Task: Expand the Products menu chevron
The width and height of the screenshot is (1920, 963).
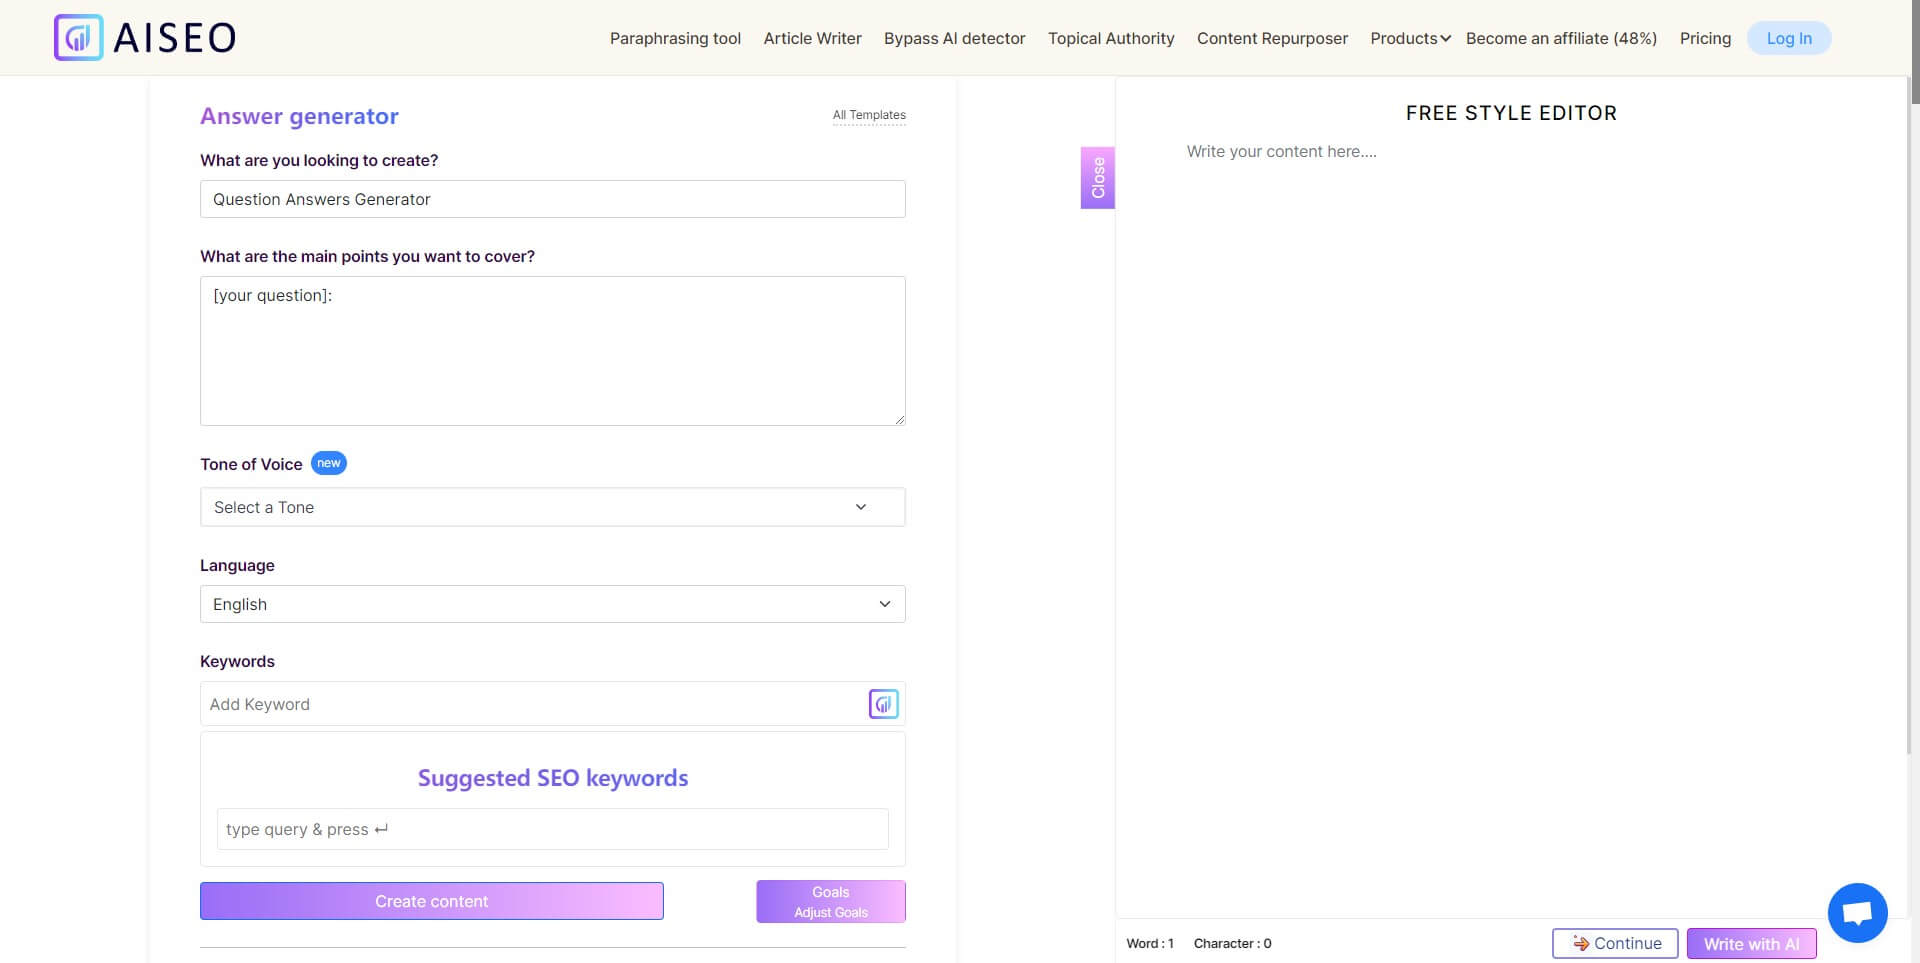Action: 1445,39
